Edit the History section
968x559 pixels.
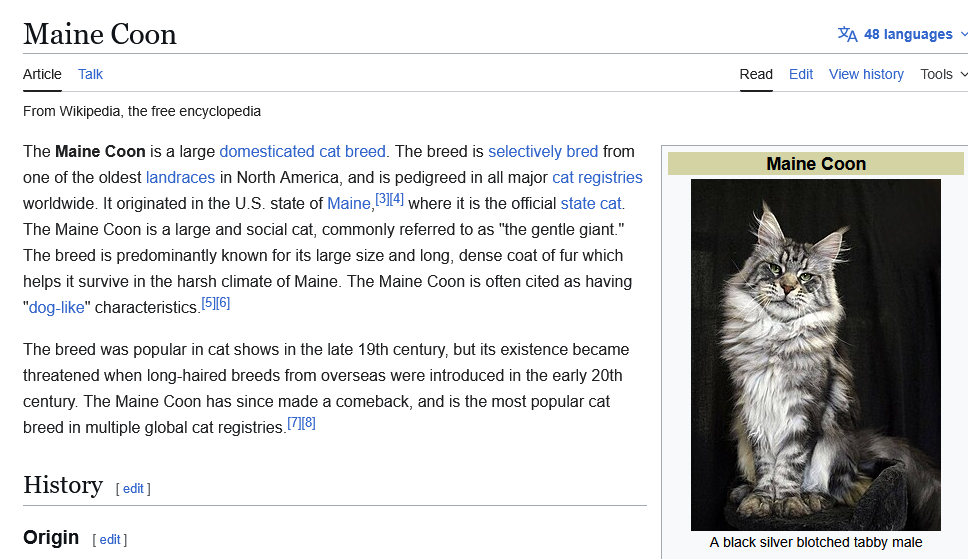[x=133, y=489]
